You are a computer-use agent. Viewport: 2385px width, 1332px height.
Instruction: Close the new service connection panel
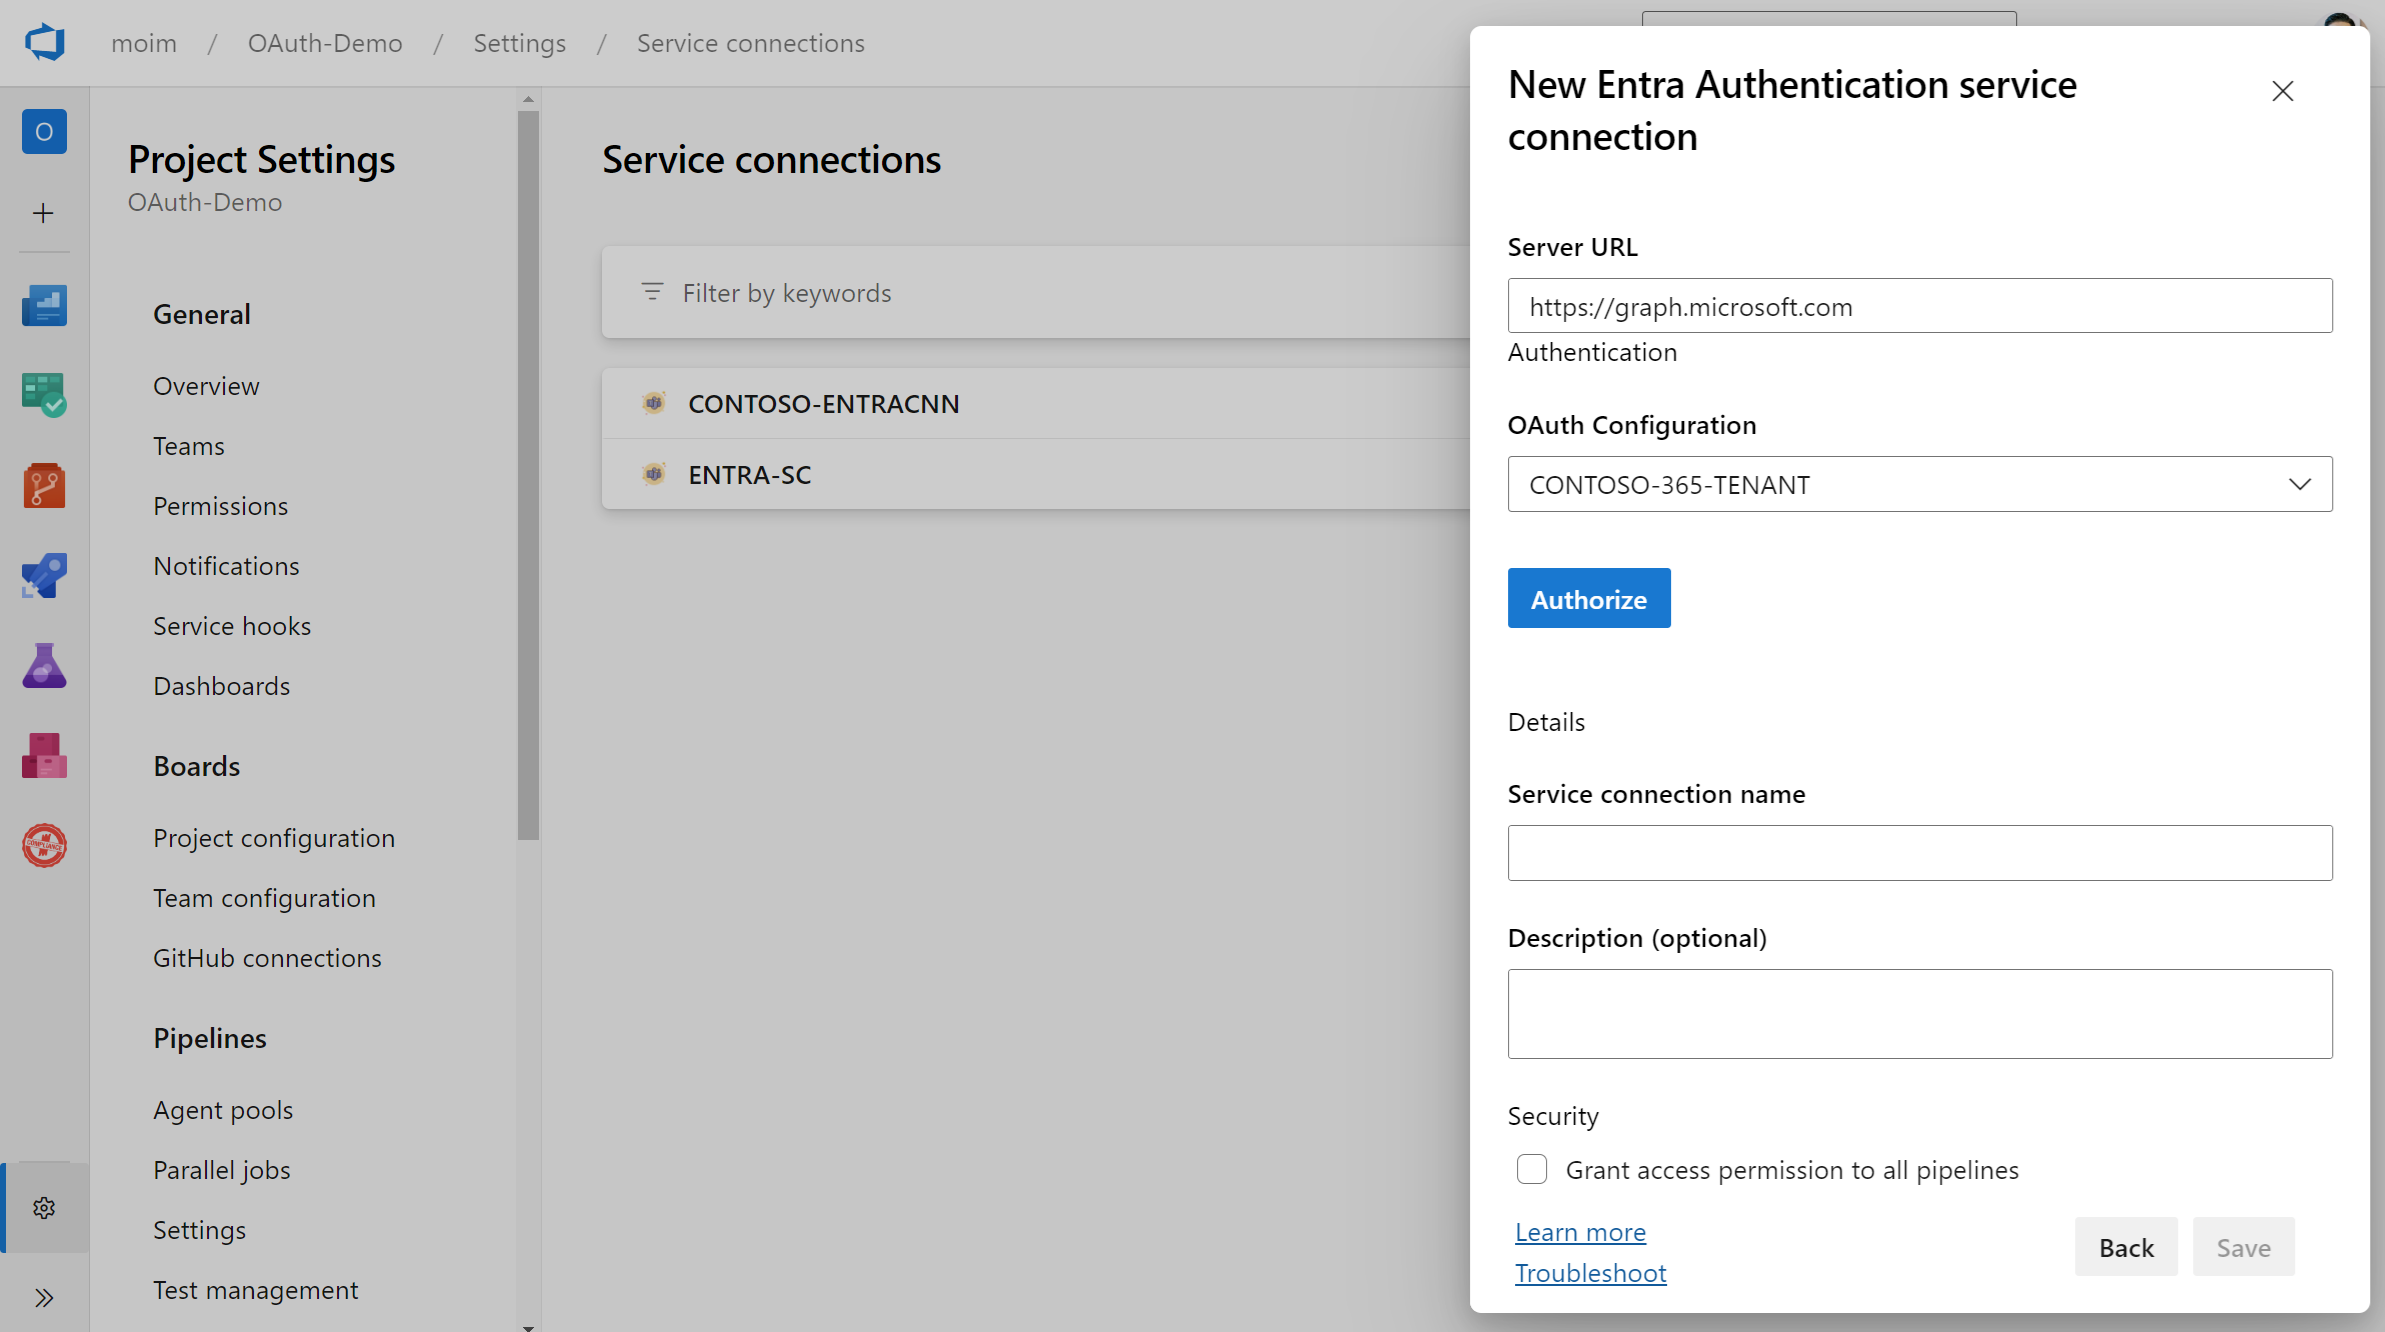[x=2282, y=91]
